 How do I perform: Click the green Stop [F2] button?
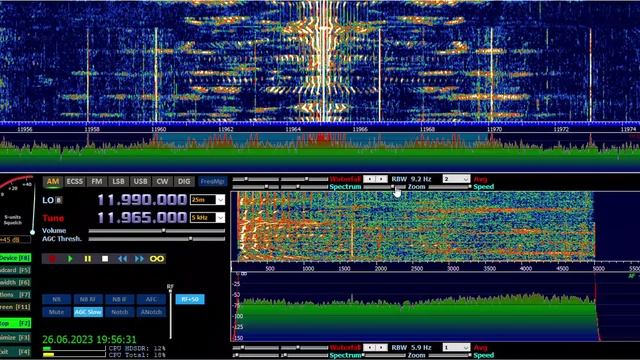coord(15,323)
